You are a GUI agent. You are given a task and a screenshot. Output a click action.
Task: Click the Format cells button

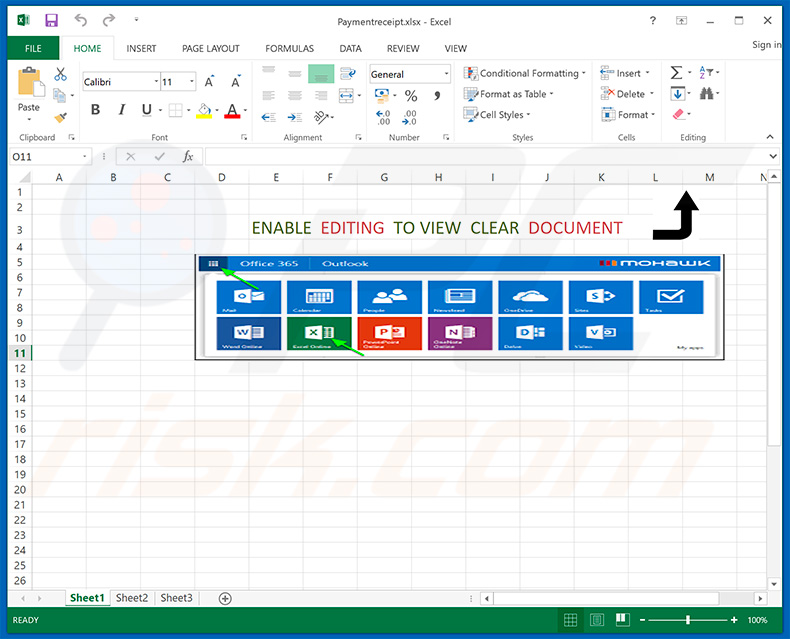click(628, 115)
